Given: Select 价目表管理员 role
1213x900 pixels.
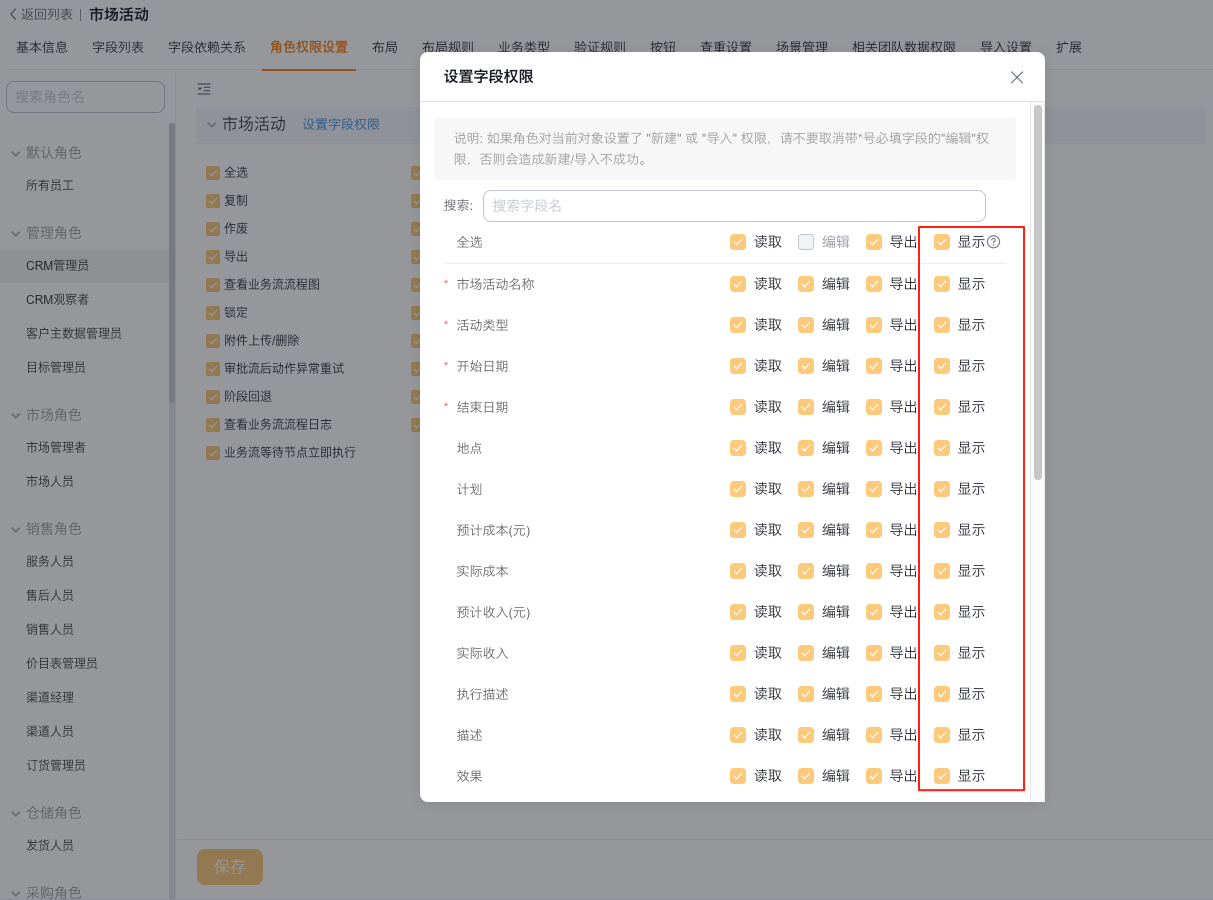Looking at the screenshot, I should [x=62, y=664].
